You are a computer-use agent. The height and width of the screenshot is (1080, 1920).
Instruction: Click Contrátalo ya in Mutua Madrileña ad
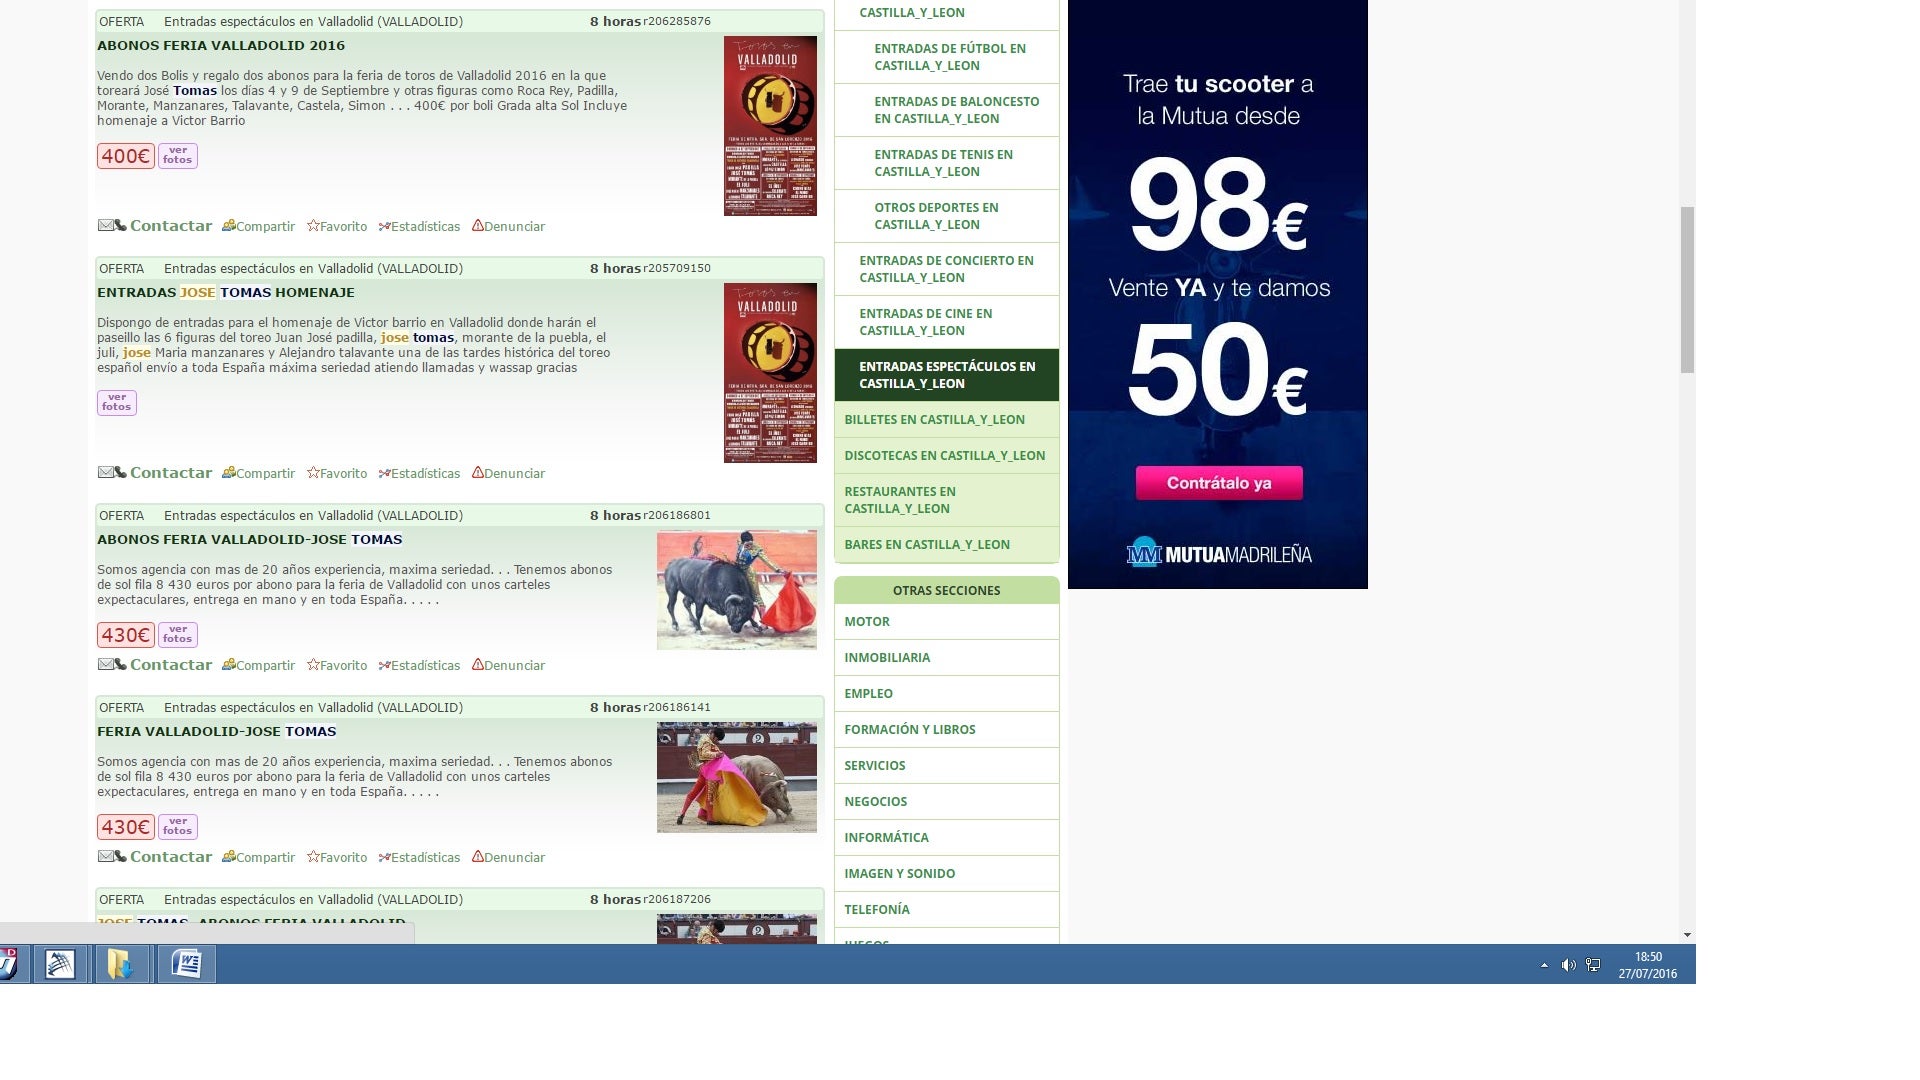(x=1219, y=483)
